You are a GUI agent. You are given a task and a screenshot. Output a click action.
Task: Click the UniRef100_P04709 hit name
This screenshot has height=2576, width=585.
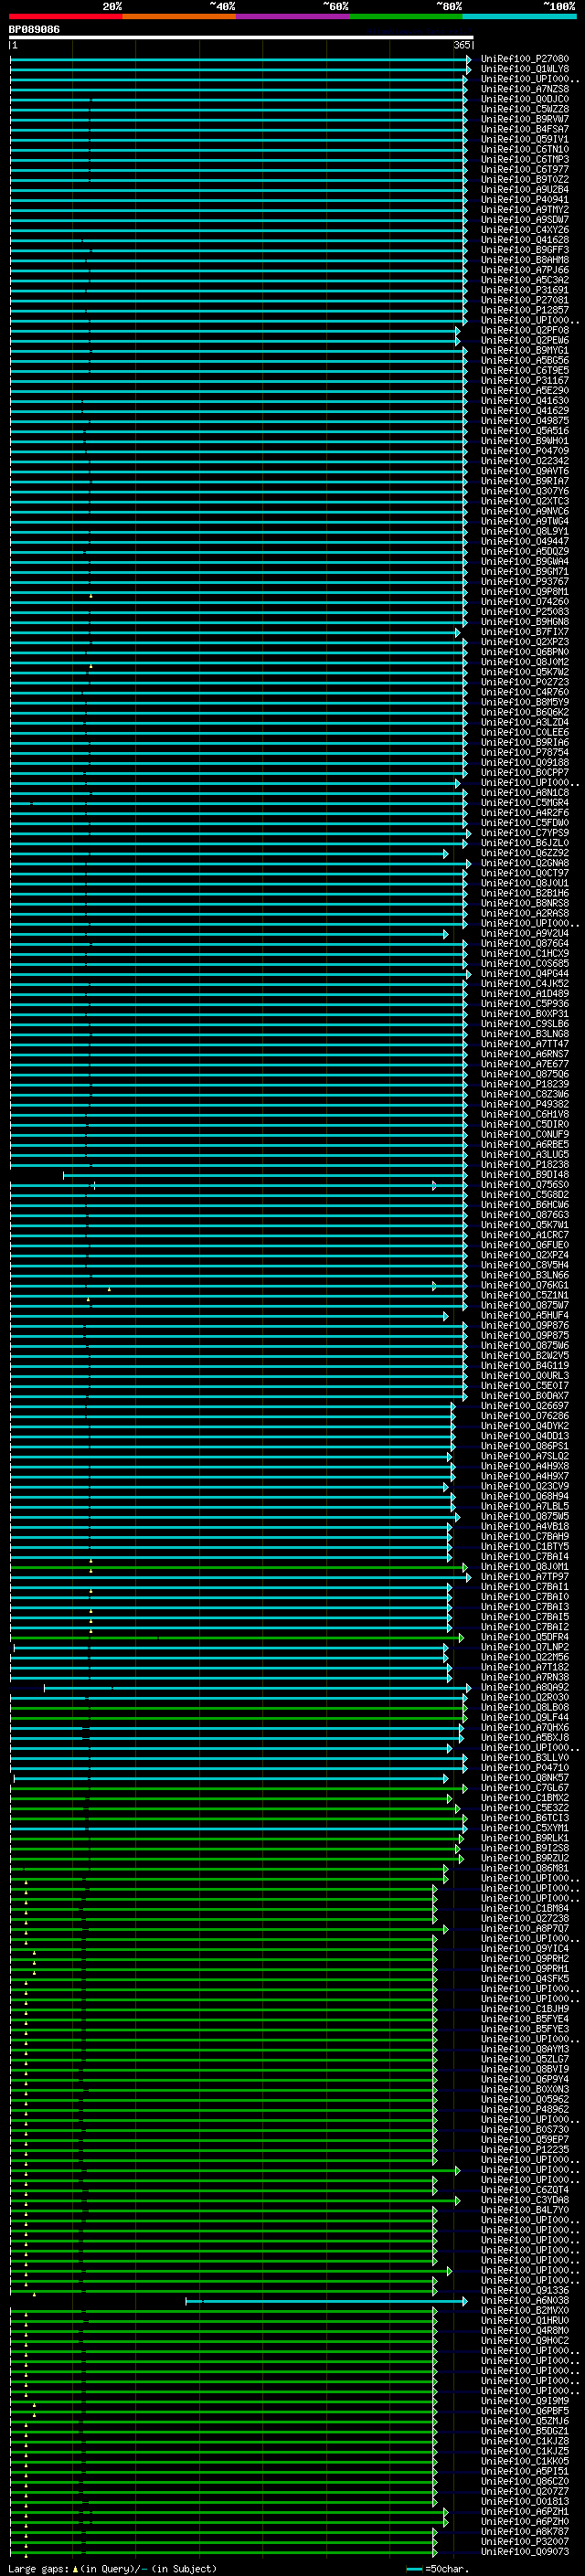(x=525, y=451)
